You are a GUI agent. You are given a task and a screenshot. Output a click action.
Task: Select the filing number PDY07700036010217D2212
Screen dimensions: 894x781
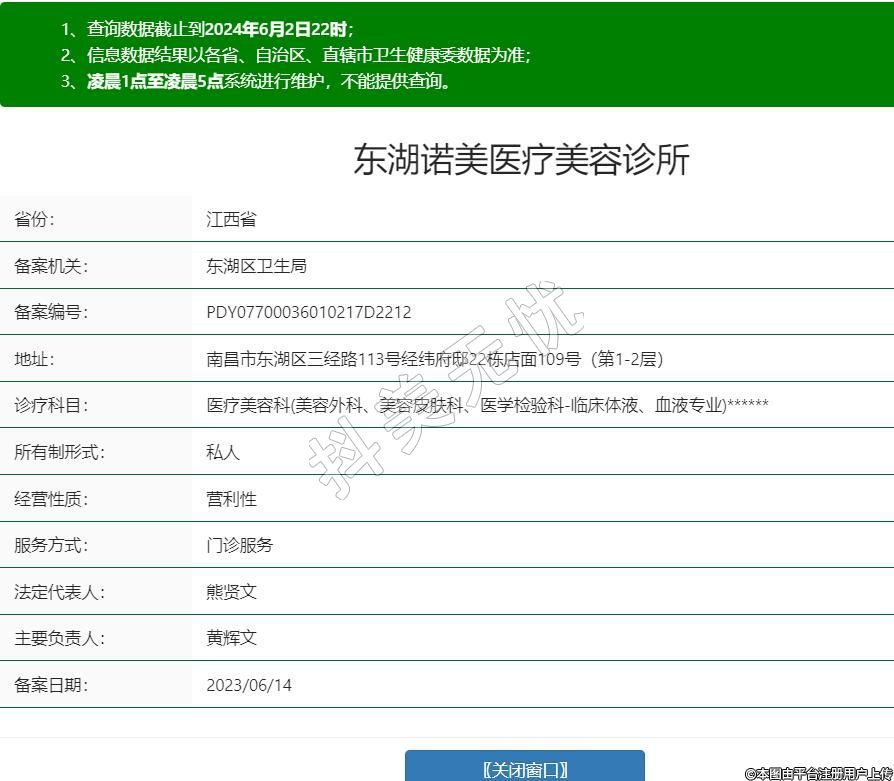tap(308, 312)
